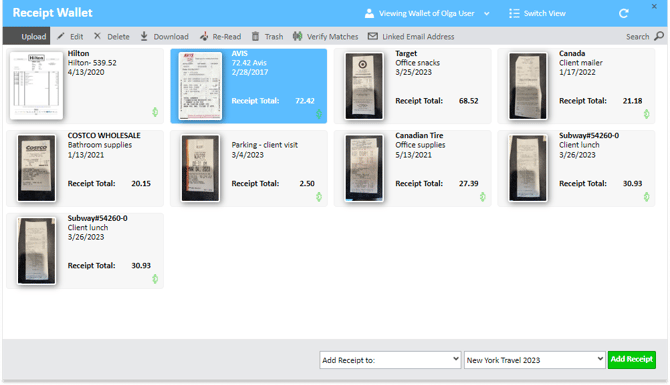Viewport: 670px width, 385px height.
Task: Select the Verify Matches label
Action: click(x=332, y=37)
